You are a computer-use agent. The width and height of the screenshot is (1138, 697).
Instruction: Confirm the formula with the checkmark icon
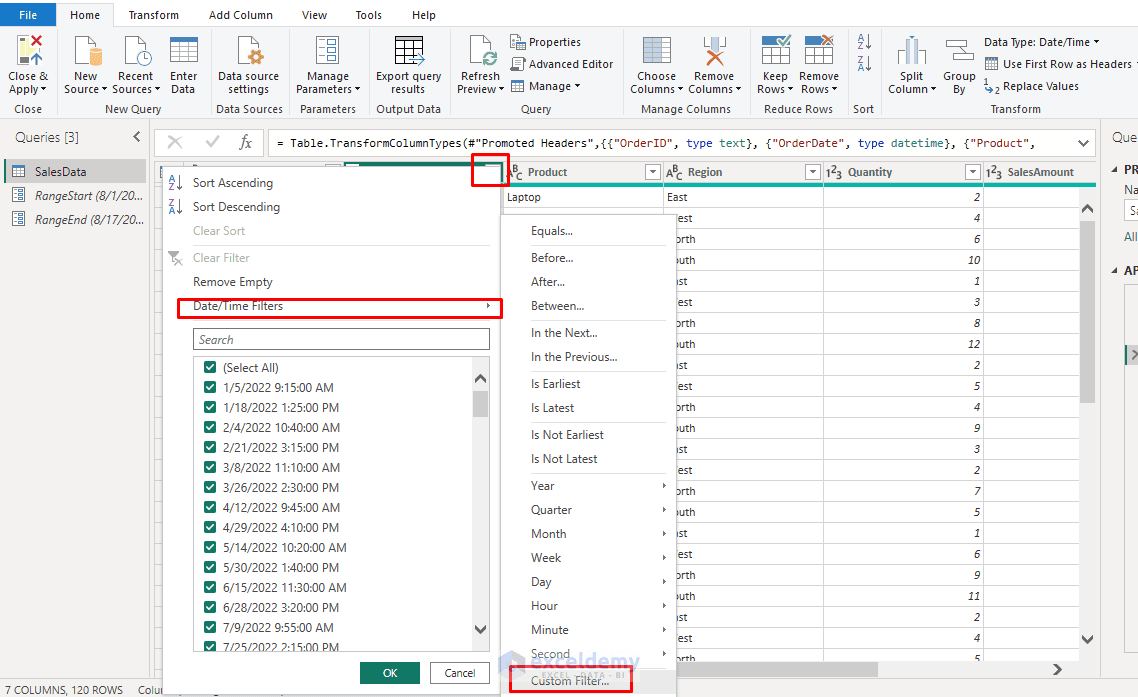click(213, 142)
